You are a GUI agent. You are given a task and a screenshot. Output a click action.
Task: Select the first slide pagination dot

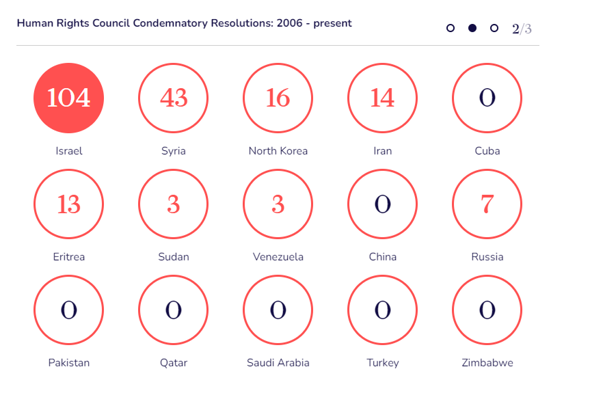coord(450,28)
